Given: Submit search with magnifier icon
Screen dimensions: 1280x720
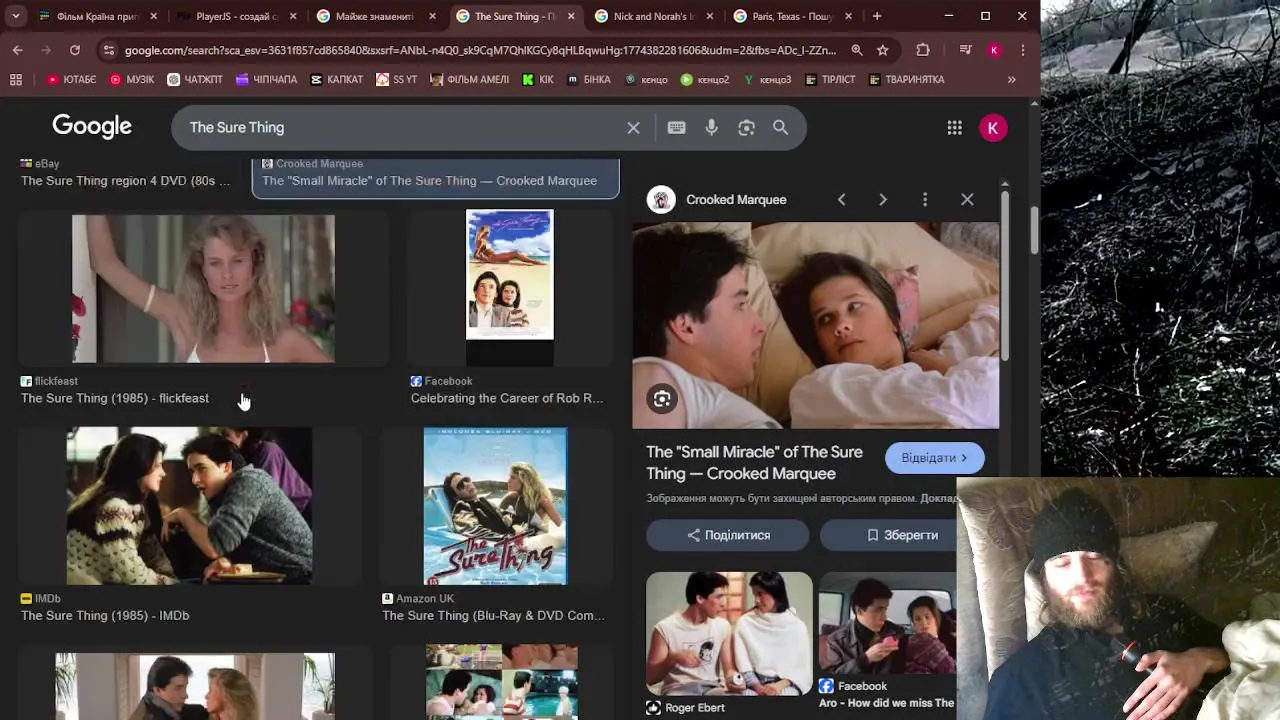Looking at the screenshot, I should pos(781,127).
